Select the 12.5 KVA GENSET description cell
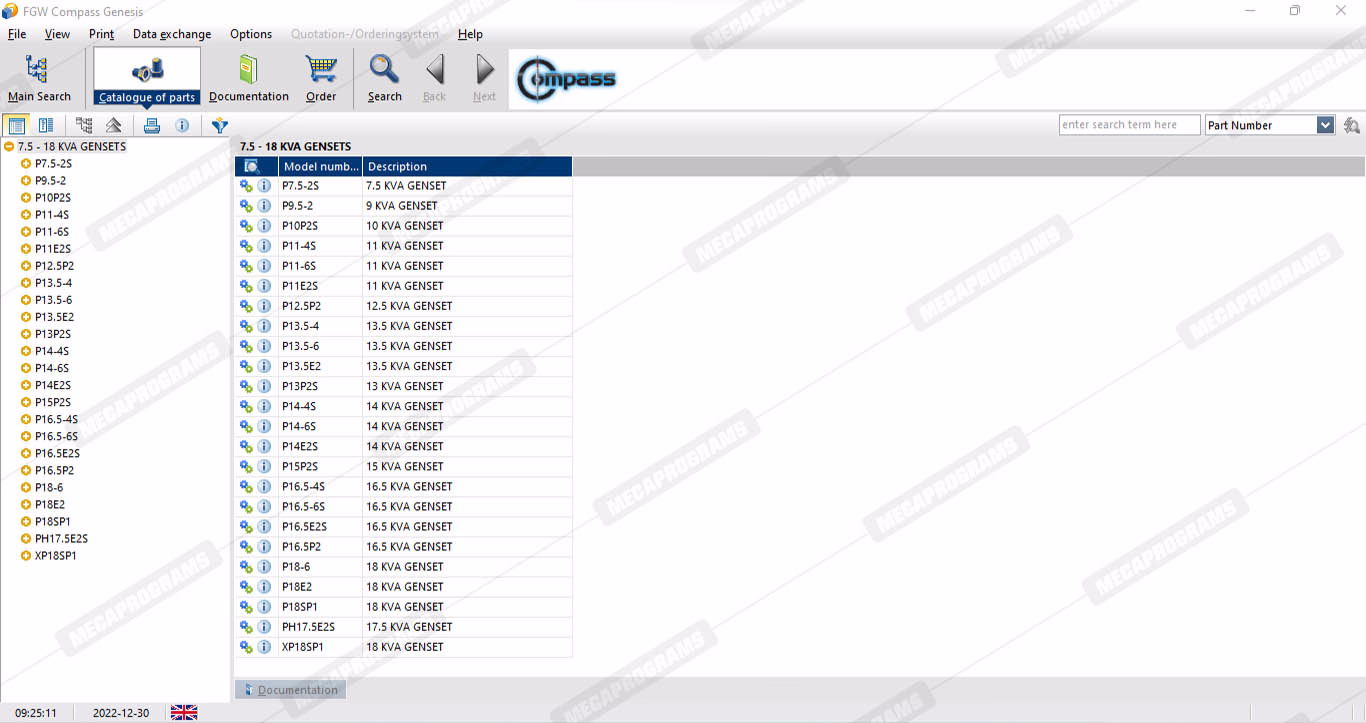The height and width of the screenshot is (723, 1366). 467,306
